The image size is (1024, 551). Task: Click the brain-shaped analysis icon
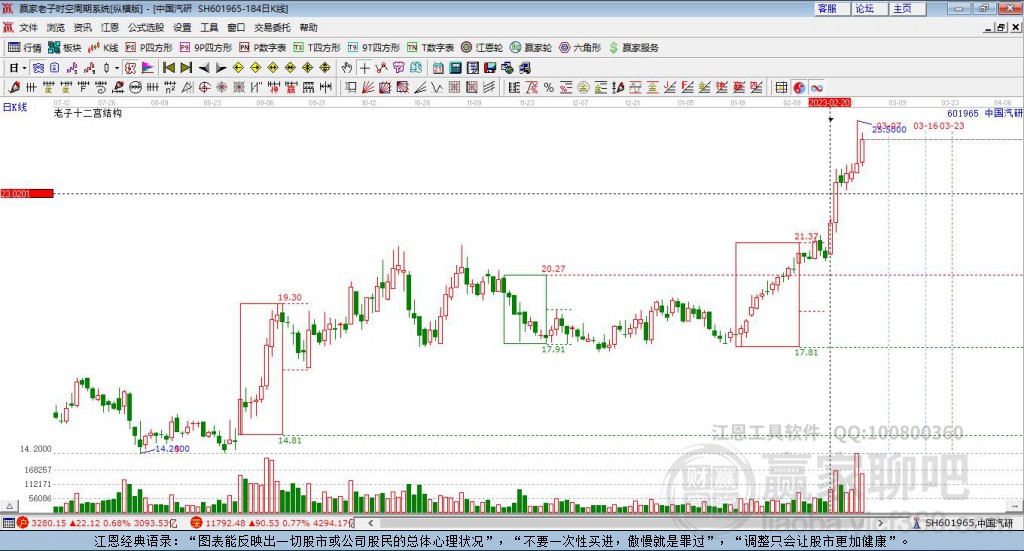[416, 68]
